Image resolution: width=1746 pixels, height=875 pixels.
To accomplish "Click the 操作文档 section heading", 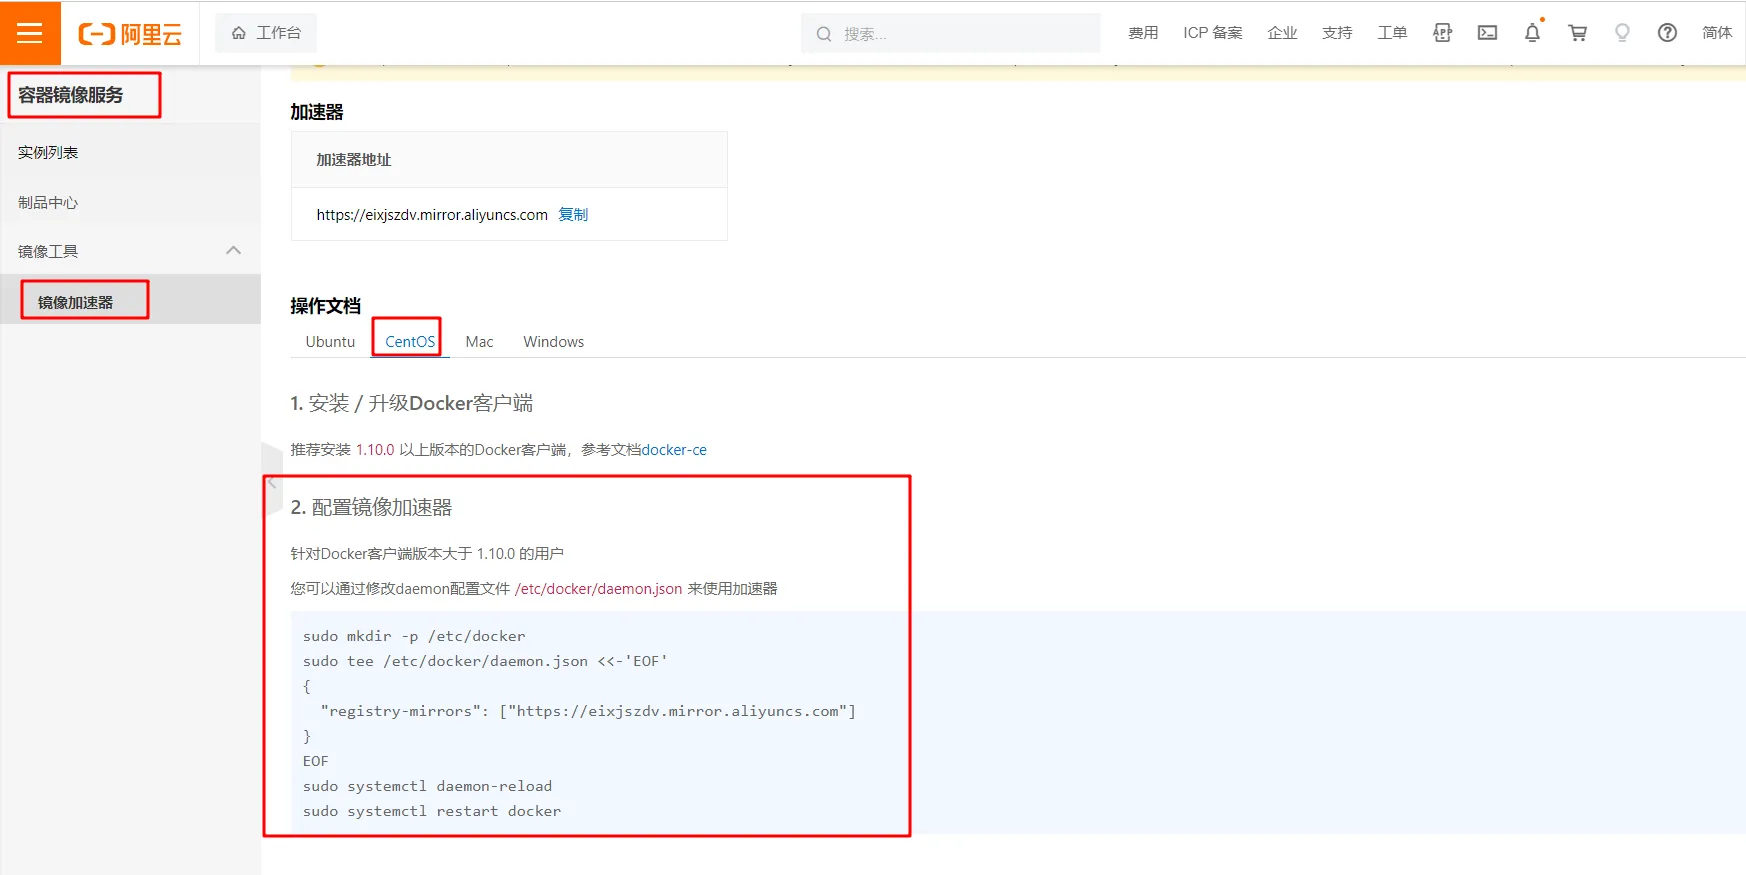I will coord(326,305).
